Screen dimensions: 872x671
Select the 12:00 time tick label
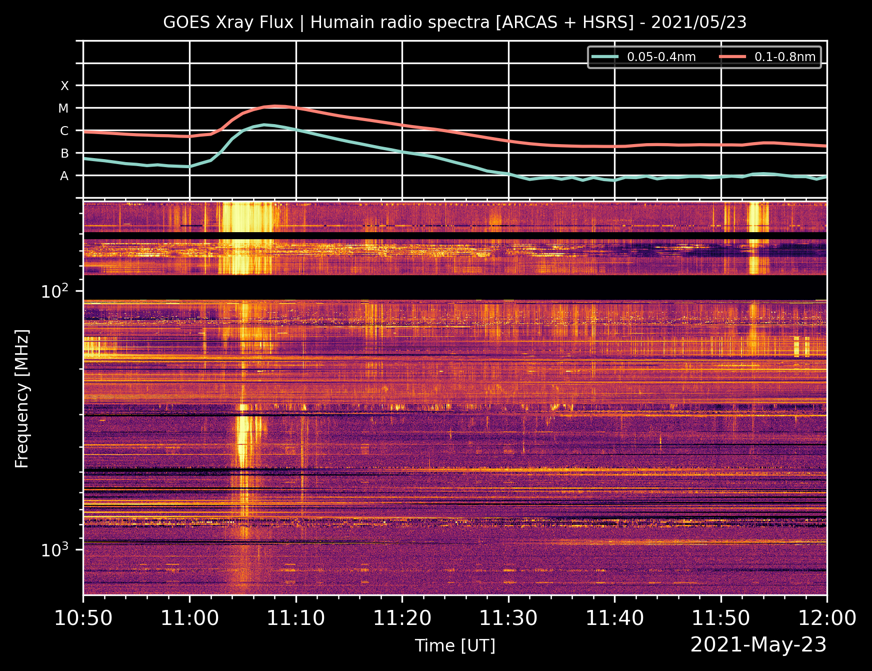pos(826,620)
